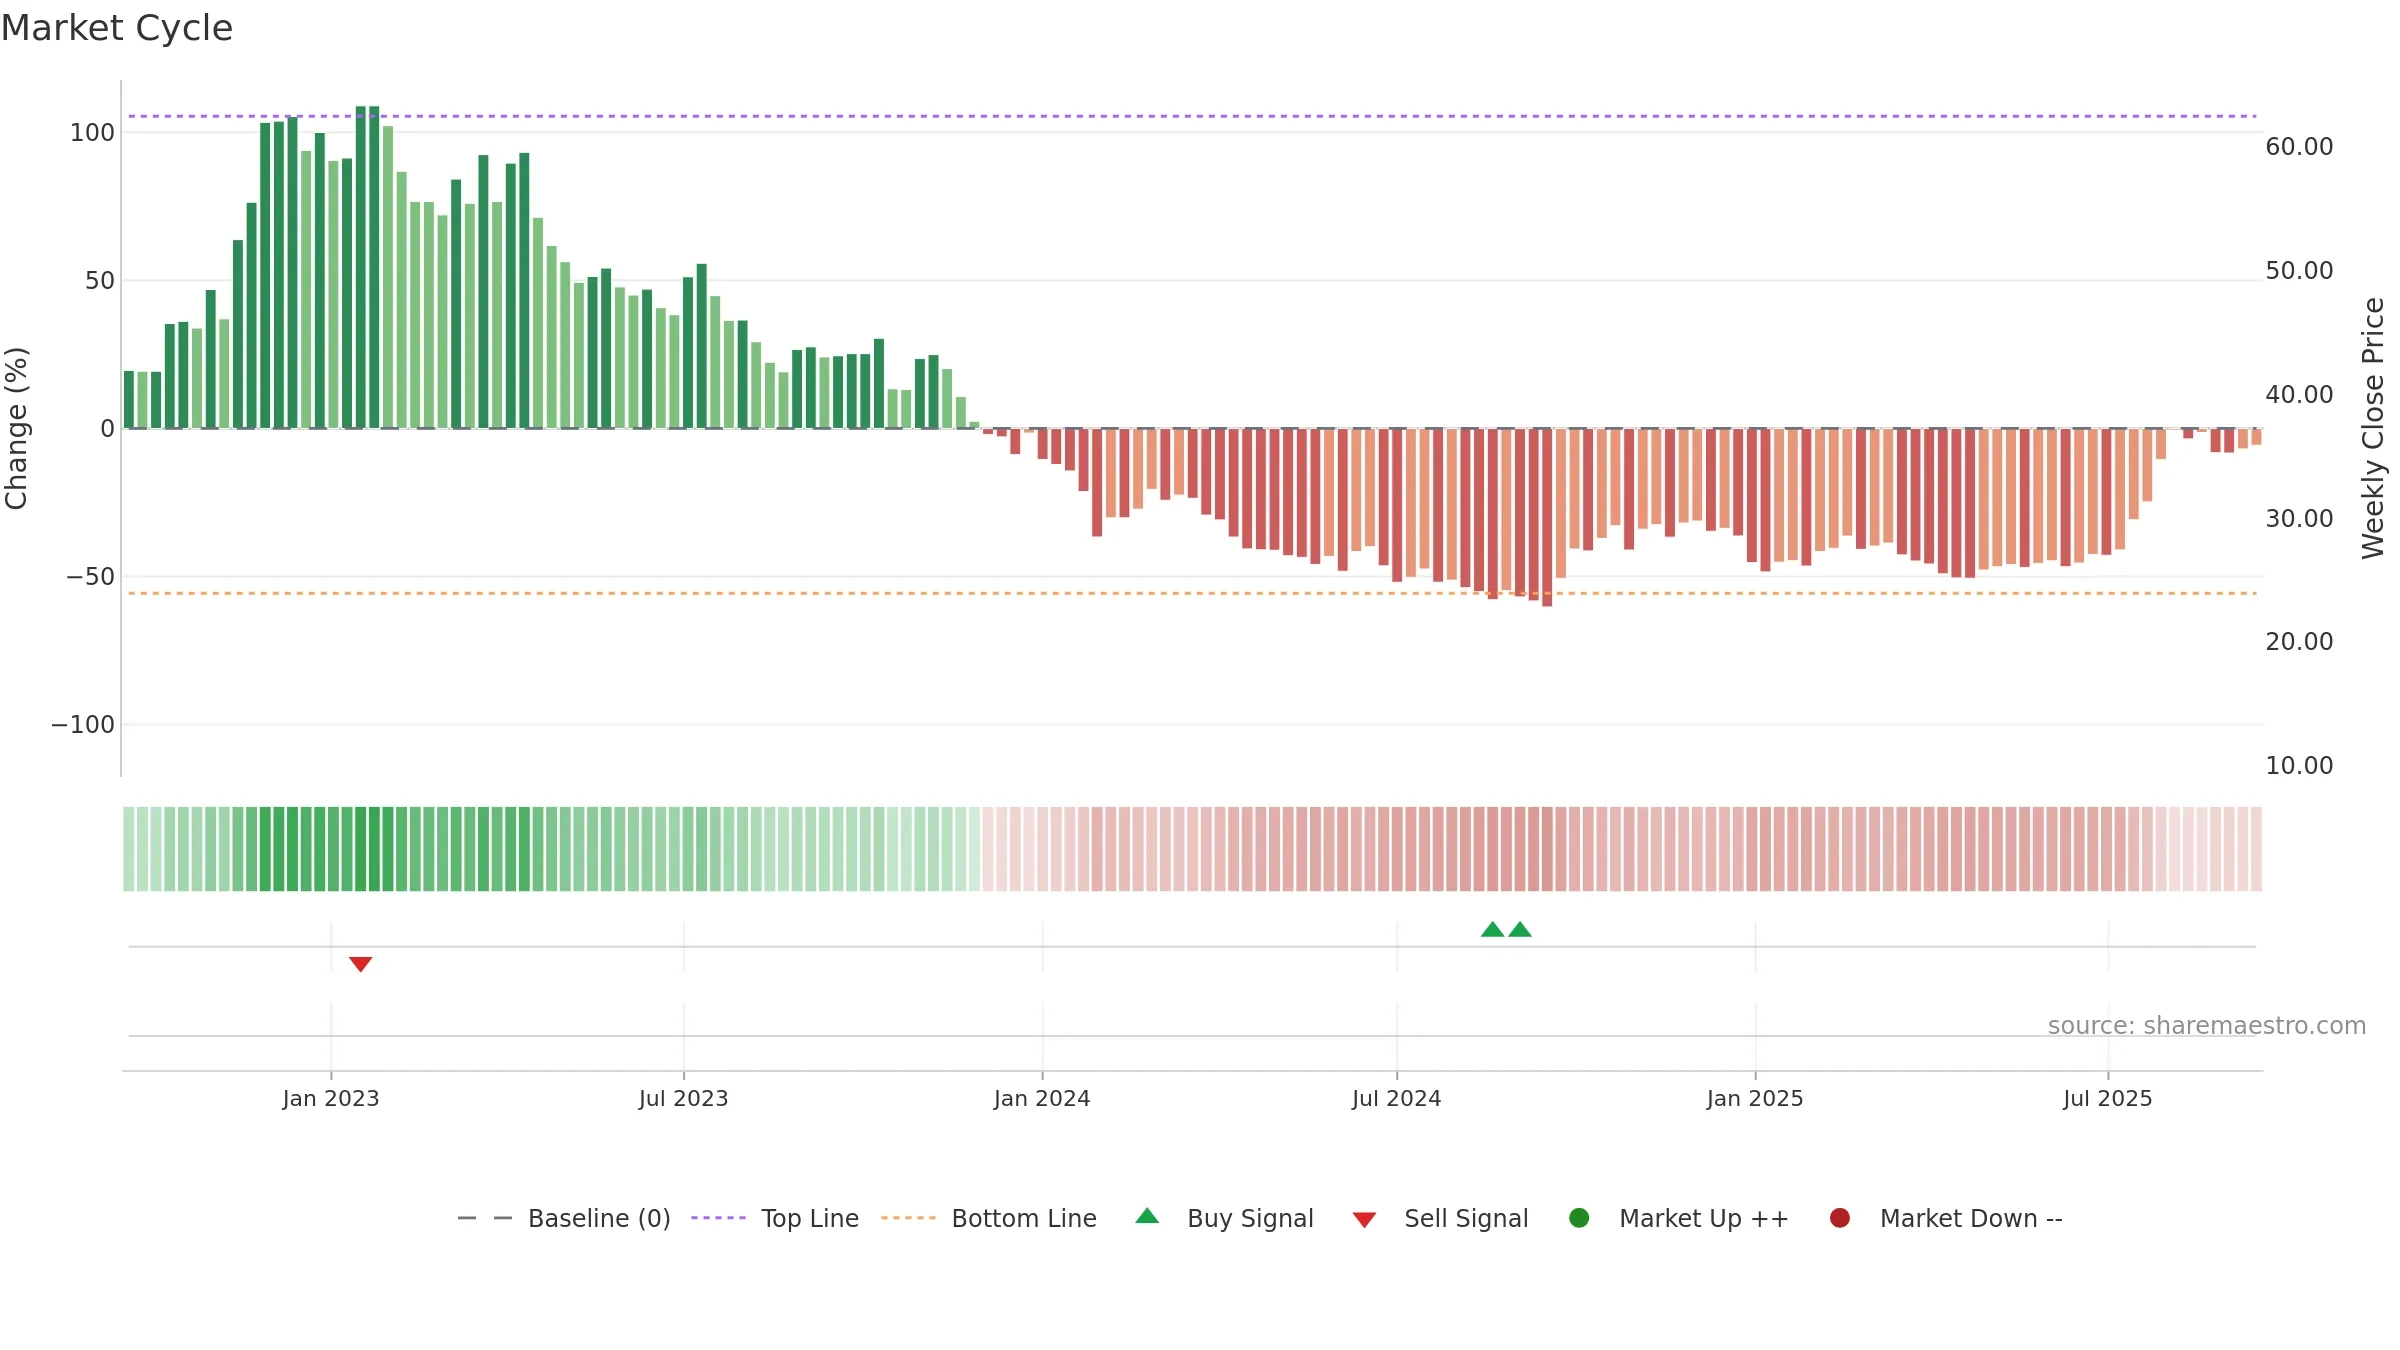This screenshot has width=2400, height=1350.
Task: Click the Top Line purple dotted legend marker
Action: [718, 1218]
